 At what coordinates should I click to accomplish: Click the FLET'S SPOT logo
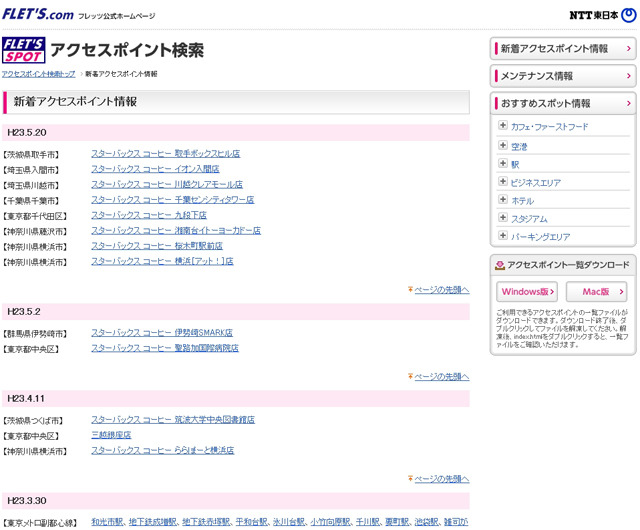point(23,50)
